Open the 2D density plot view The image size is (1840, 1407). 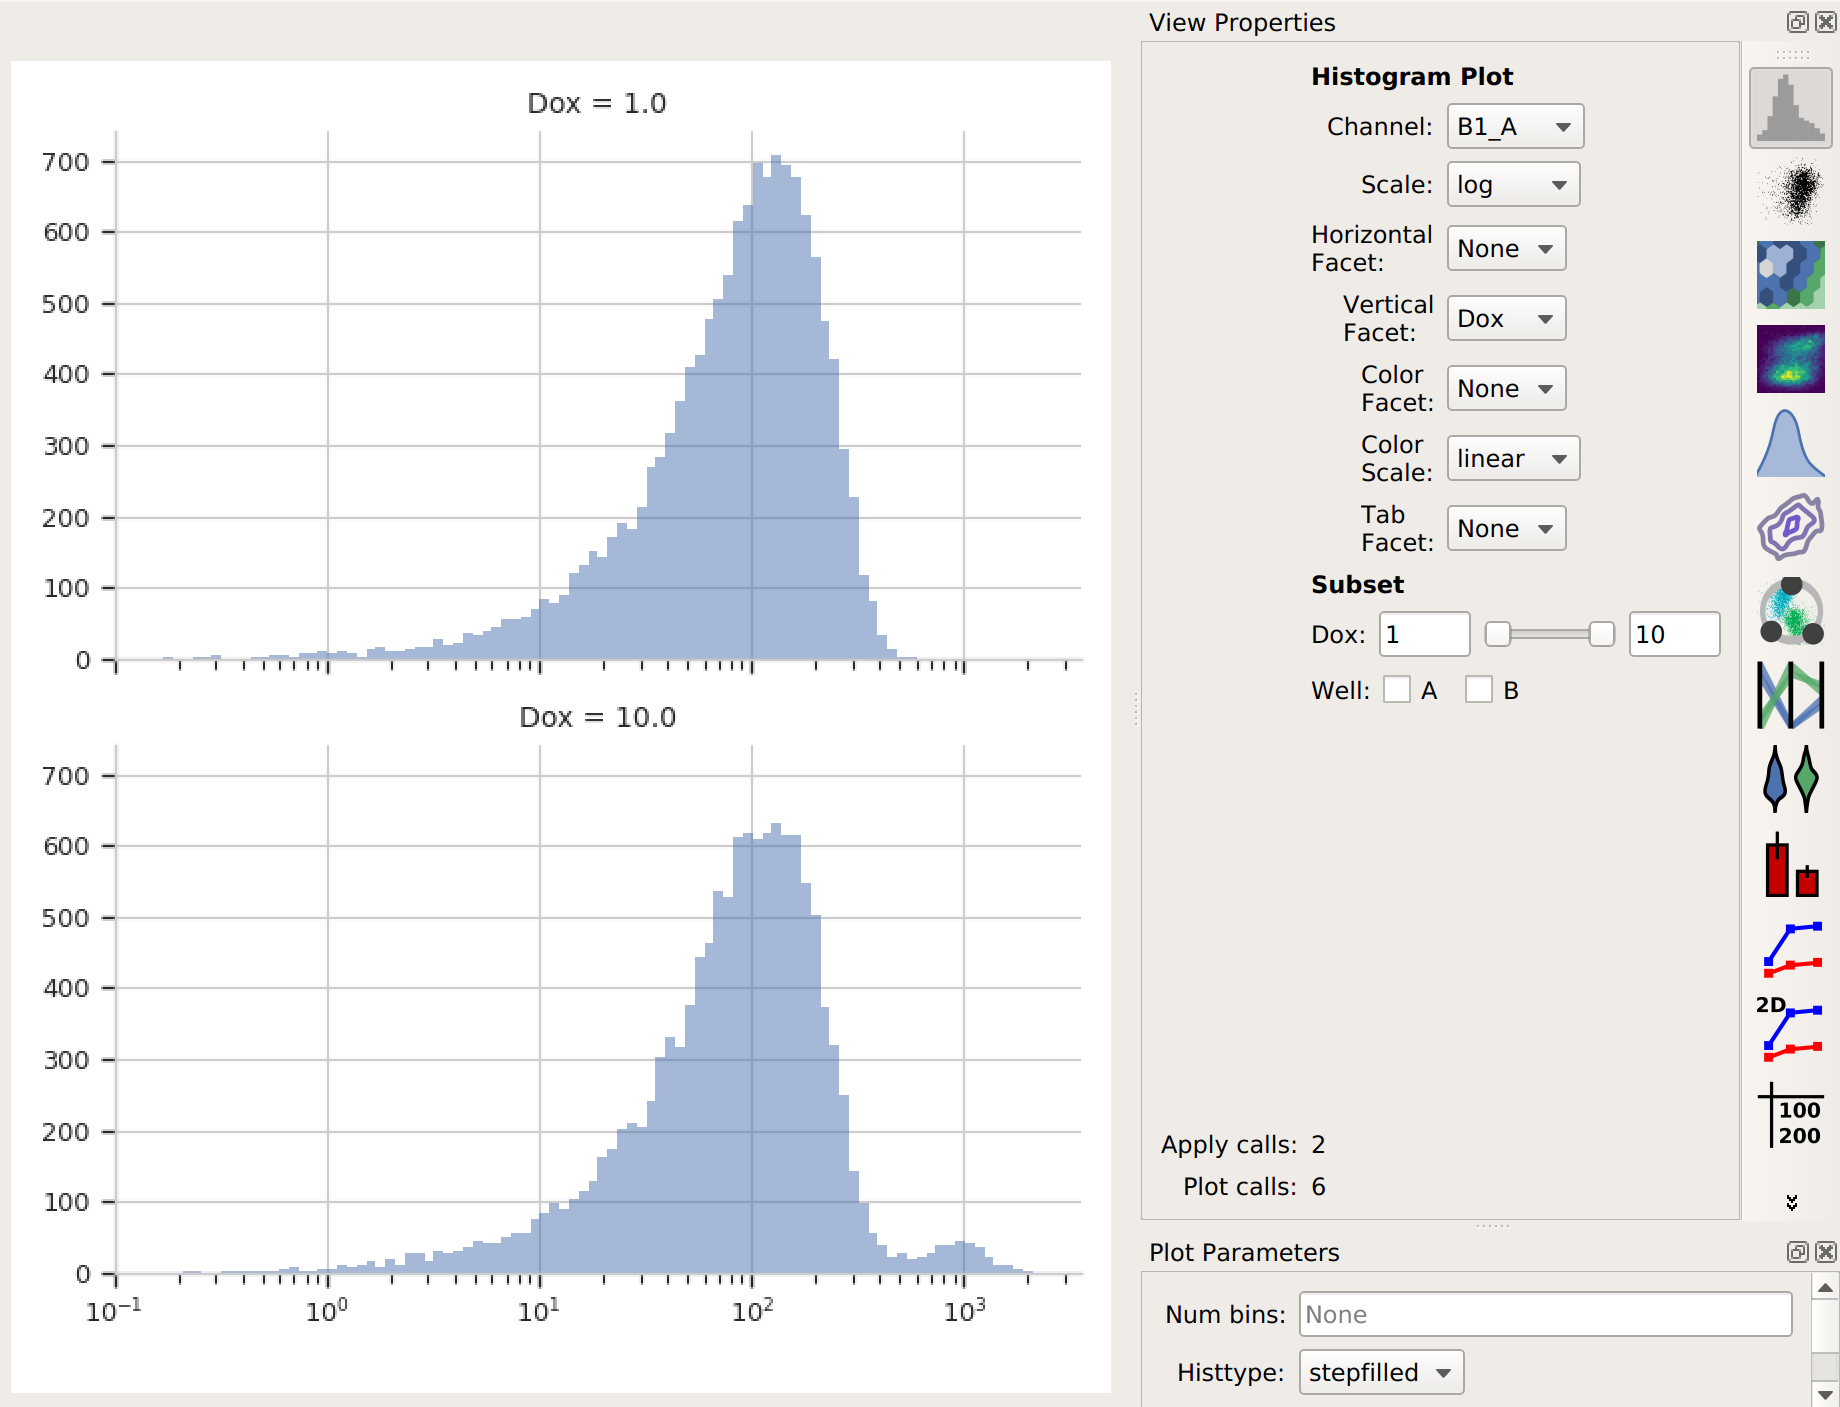(1790, 359)
